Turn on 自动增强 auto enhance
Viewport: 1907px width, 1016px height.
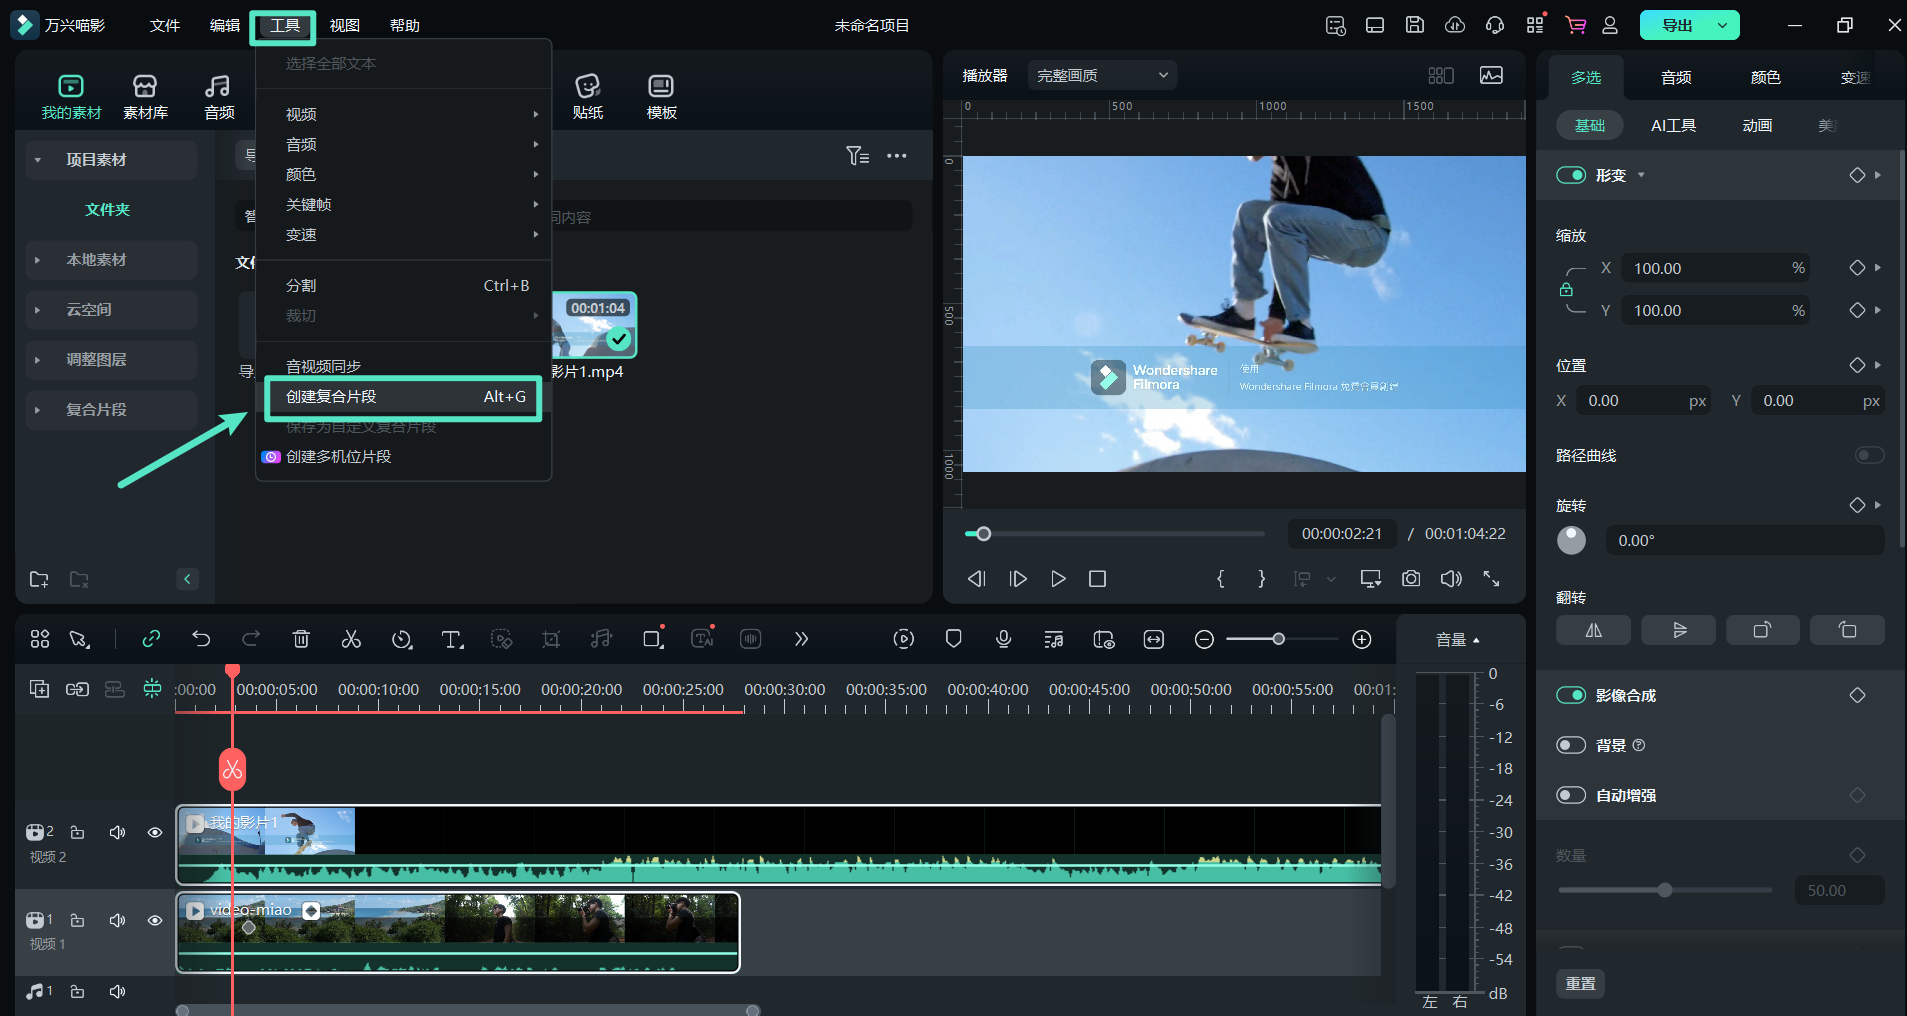tap(1571, 795)
